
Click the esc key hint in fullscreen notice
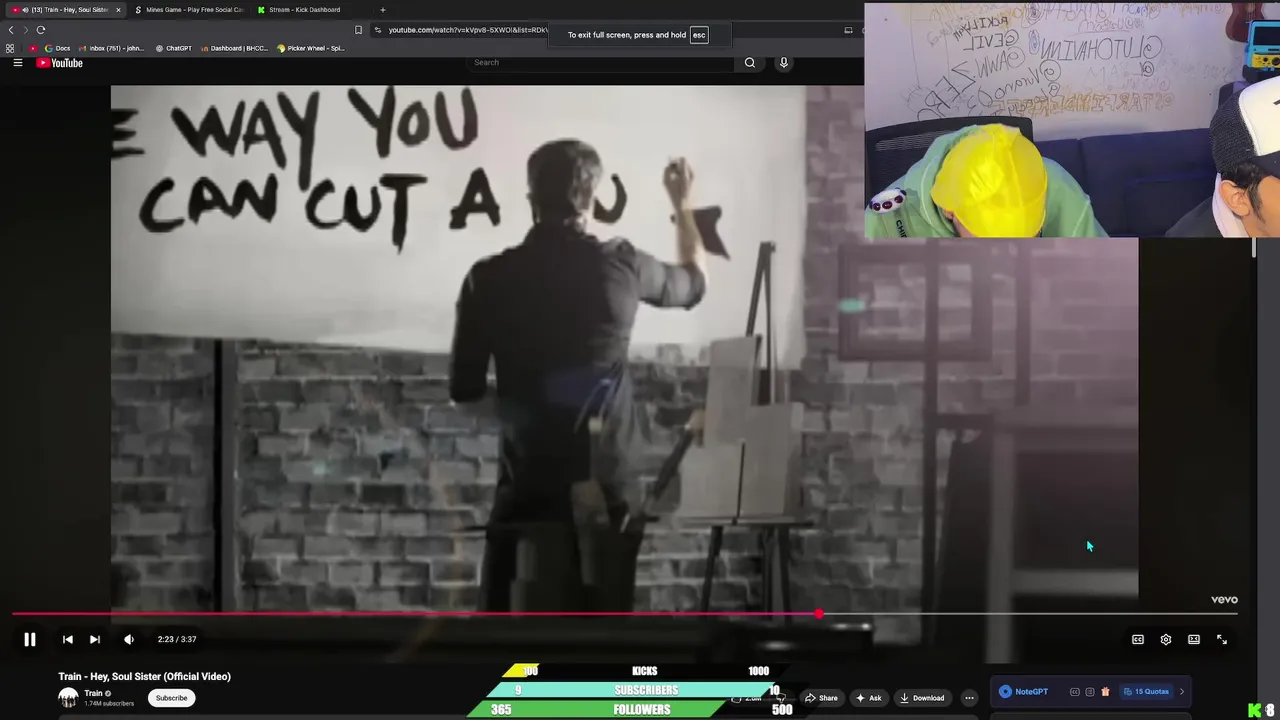click(699, 35)
